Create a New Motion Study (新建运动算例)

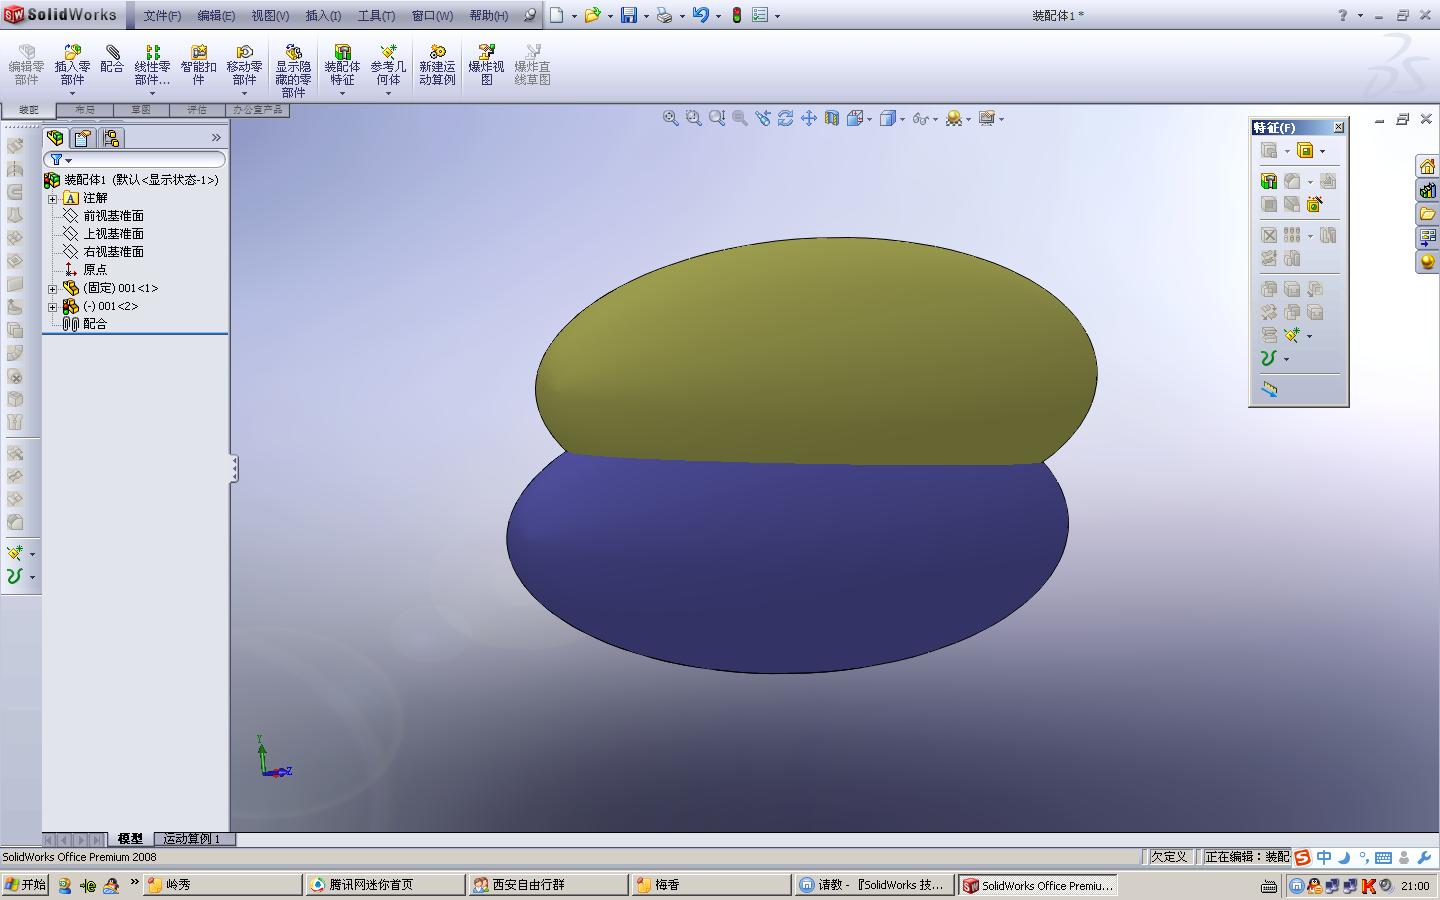click(437, 65)
